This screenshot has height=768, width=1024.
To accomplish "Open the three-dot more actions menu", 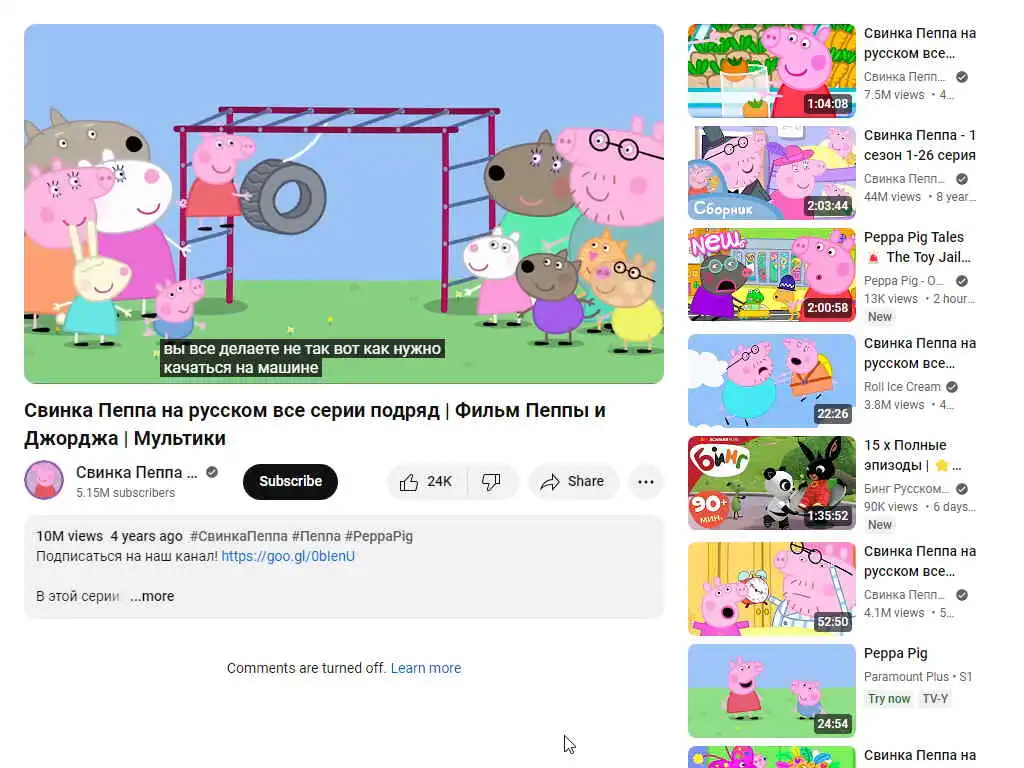I will [x=646, y=482].
